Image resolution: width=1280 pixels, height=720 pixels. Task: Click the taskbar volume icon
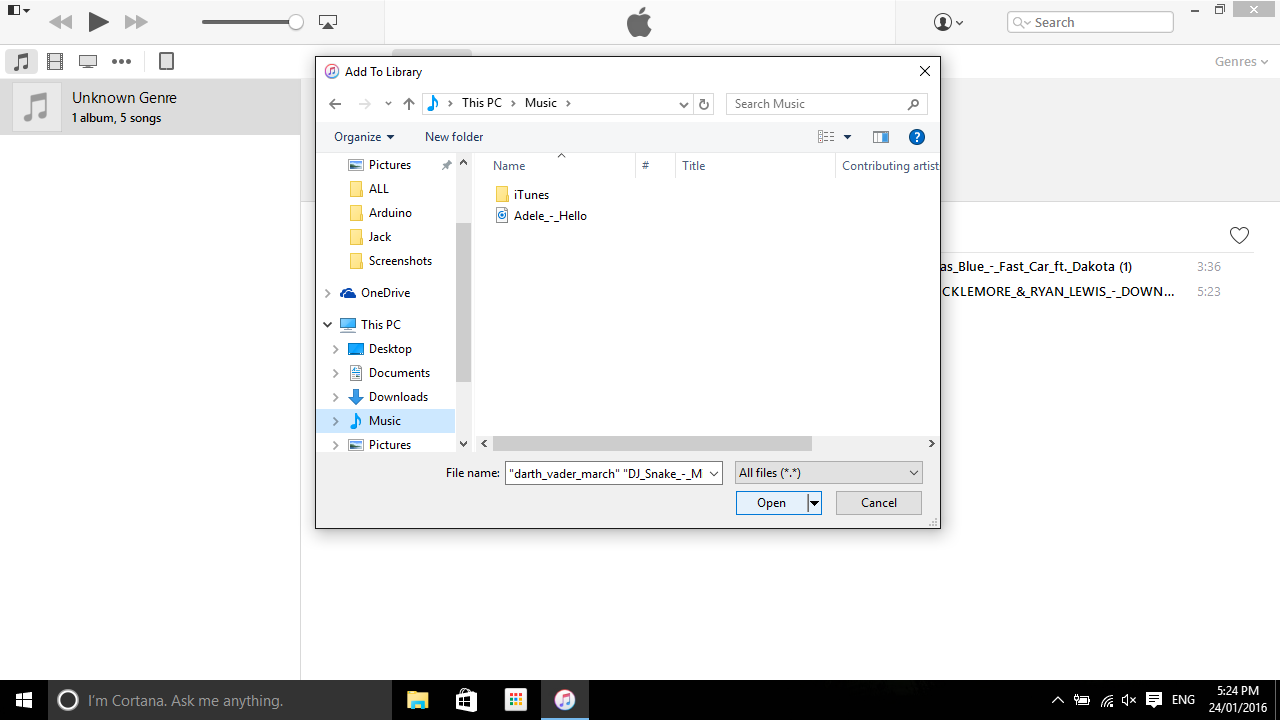tap(1129, 700)
